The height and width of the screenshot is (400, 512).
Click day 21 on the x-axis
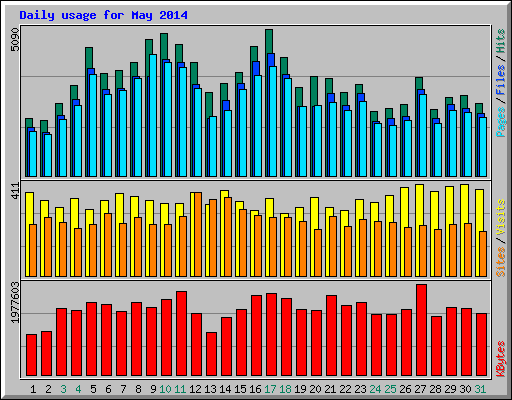[330, 389]
